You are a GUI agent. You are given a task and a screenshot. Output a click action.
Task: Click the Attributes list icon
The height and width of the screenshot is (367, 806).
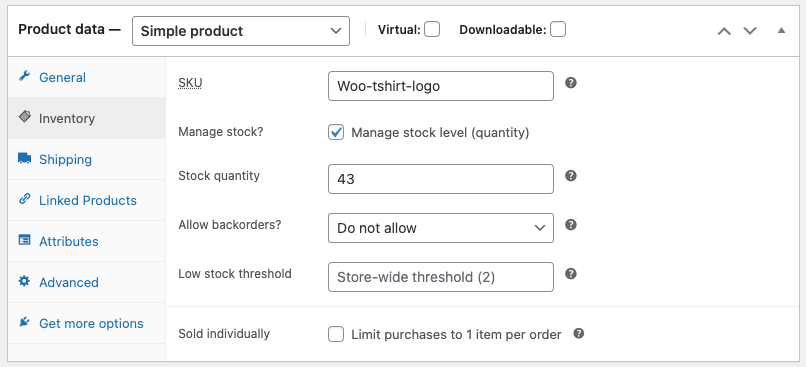[24, 240]
